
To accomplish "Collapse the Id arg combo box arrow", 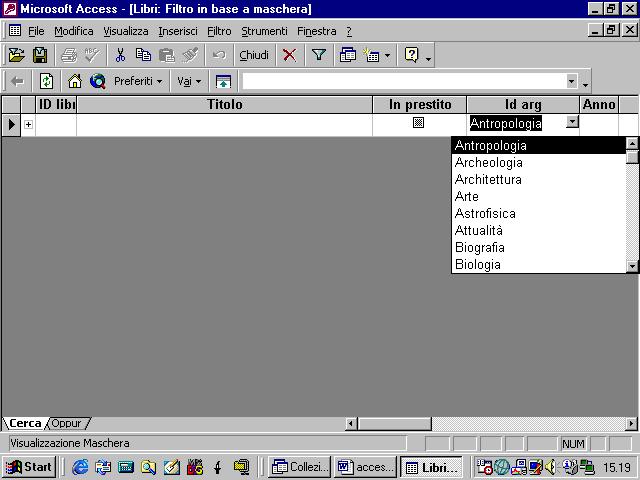I will (x=573, y=122).
